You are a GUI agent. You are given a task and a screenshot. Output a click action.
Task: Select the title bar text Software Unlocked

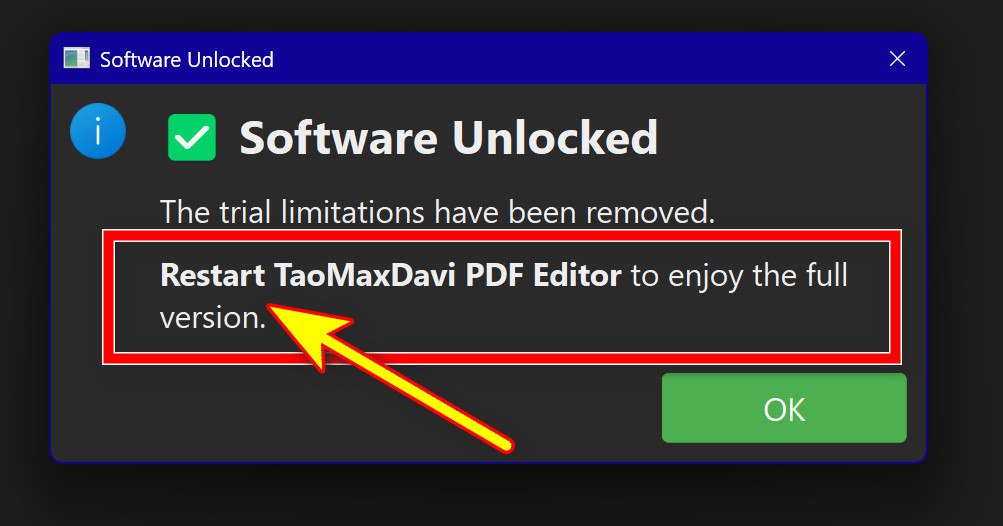(187, 60)
